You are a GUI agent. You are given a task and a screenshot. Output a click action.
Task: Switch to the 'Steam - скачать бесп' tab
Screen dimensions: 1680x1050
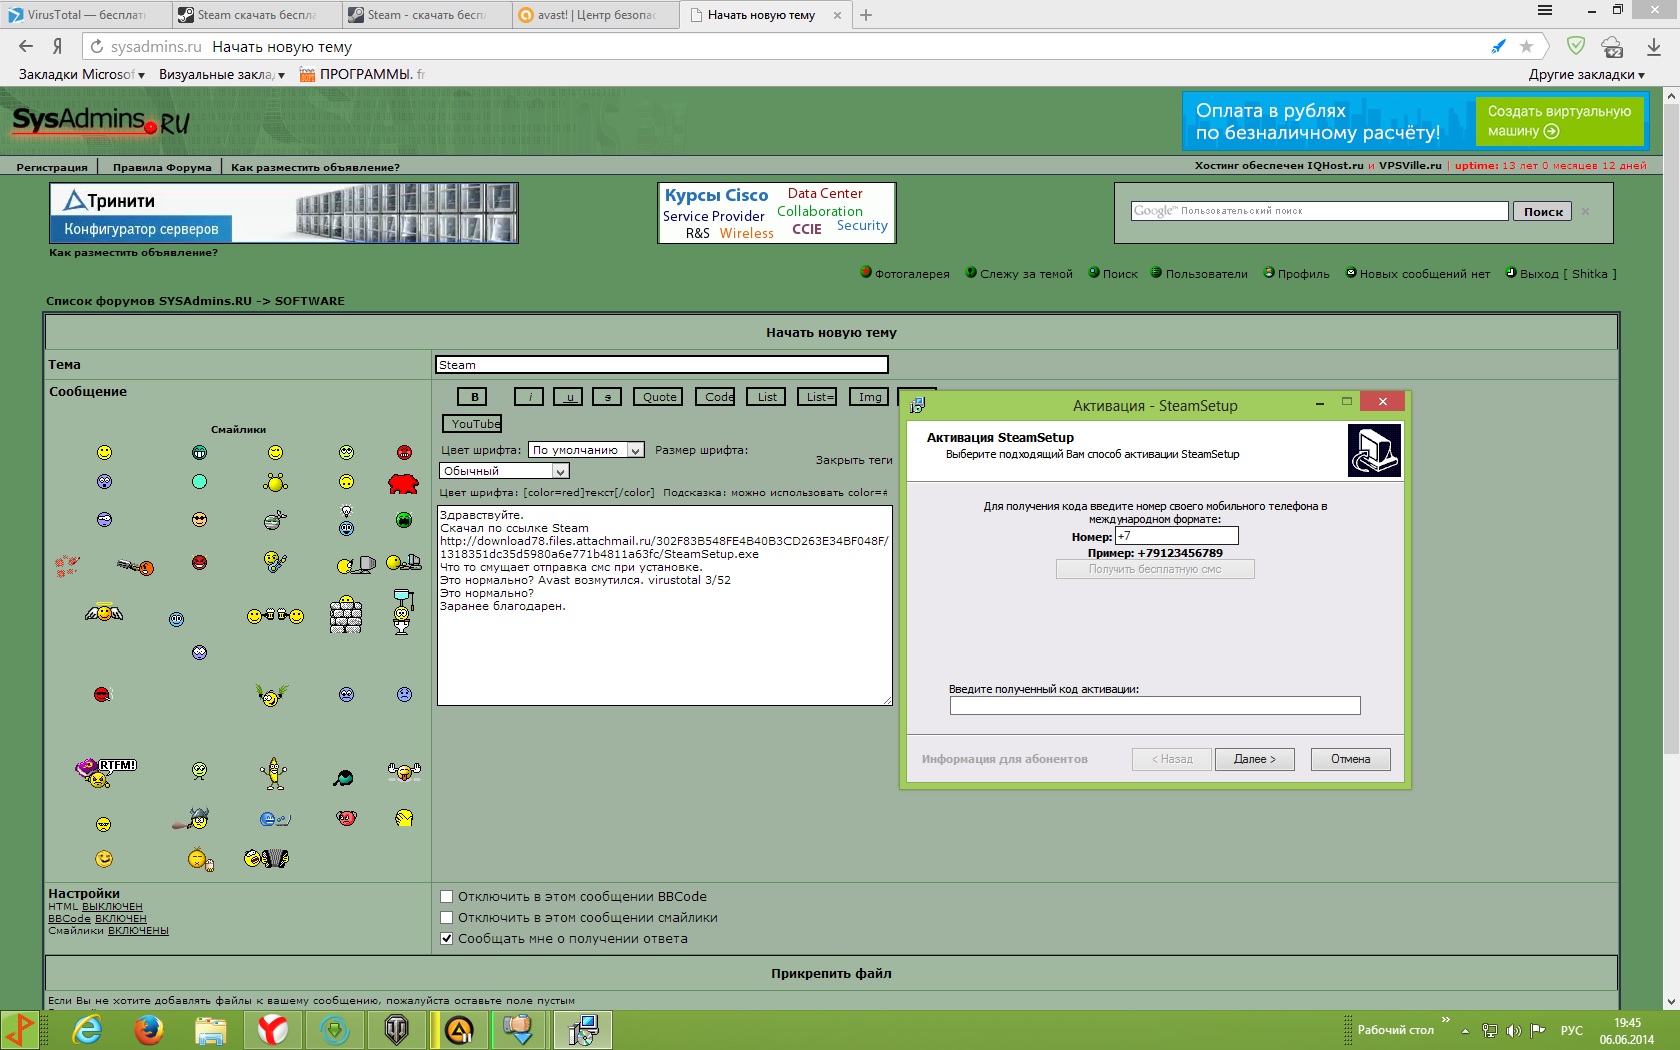(425, 15)
